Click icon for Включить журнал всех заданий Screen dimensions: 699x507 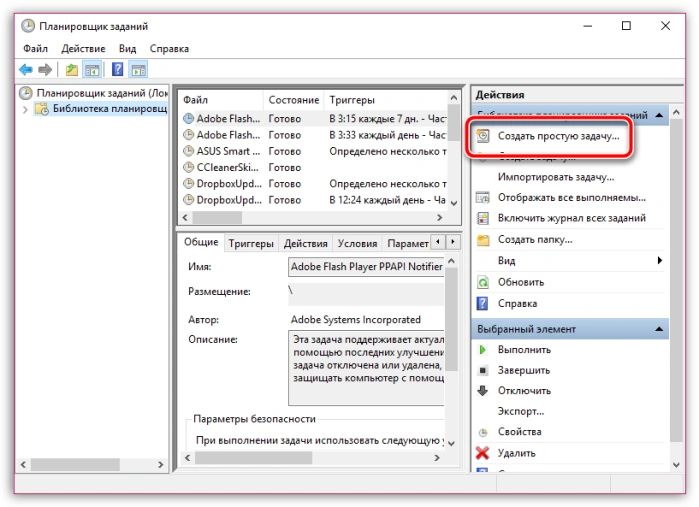pyautogui.click(x=483, y=218)
